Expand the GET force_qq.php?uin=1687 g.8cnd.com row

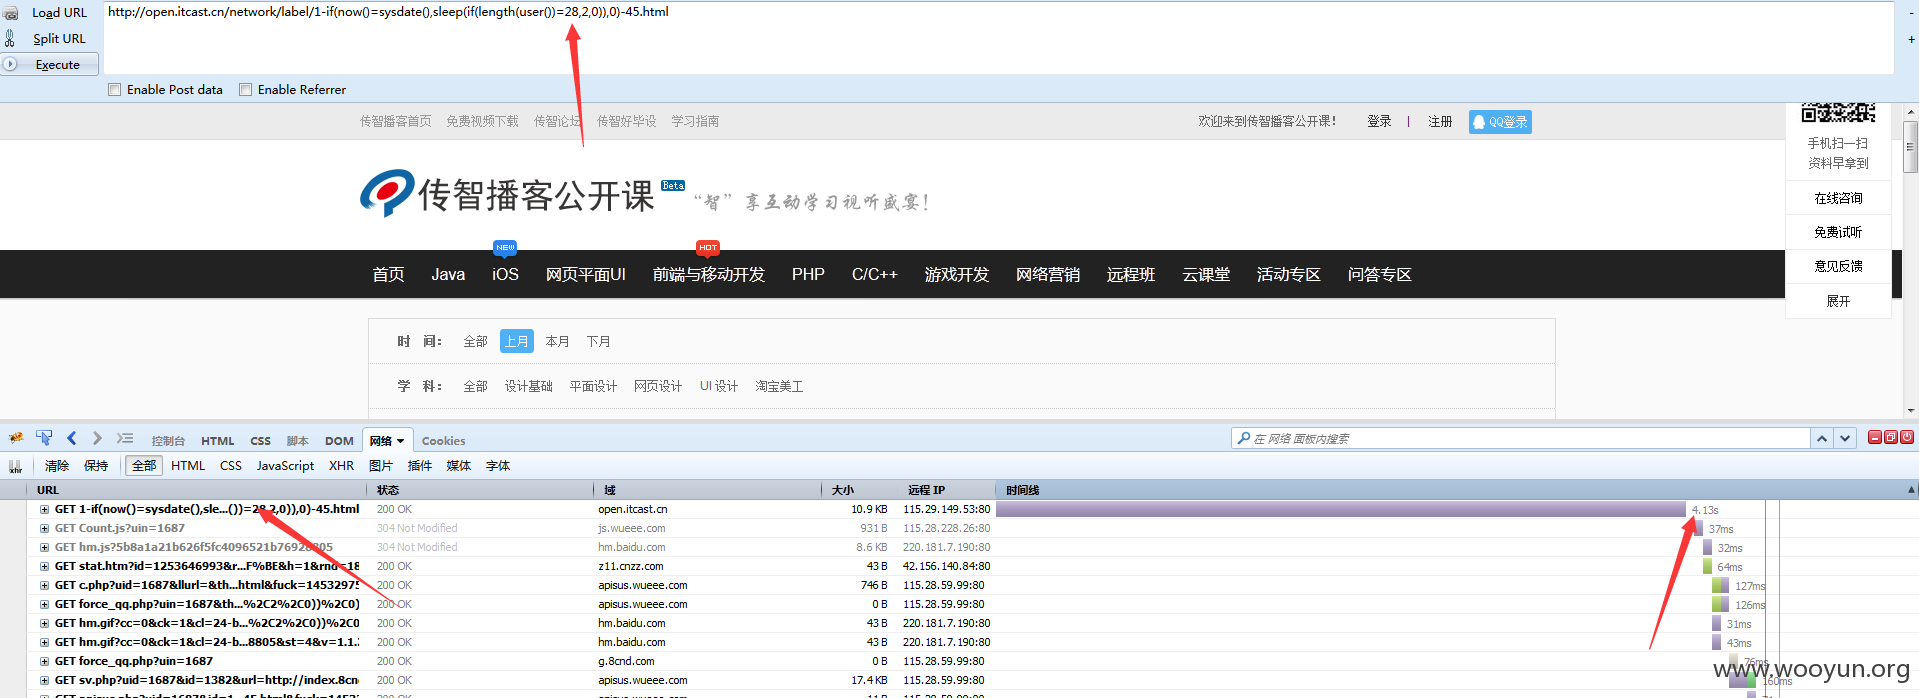tap(44, 661)
